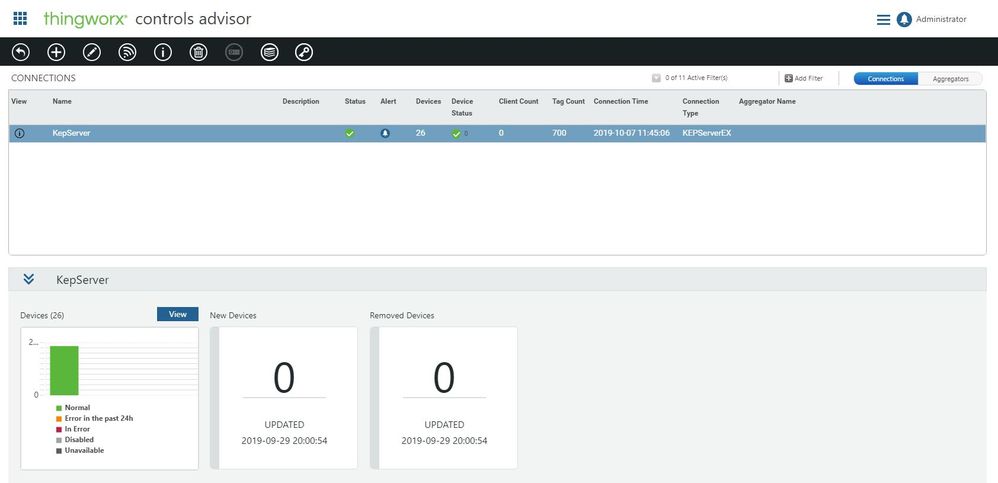Click the red In Error legend swatch
The height and width of the screenshot is (483, 998).
[x=59, y=430]
